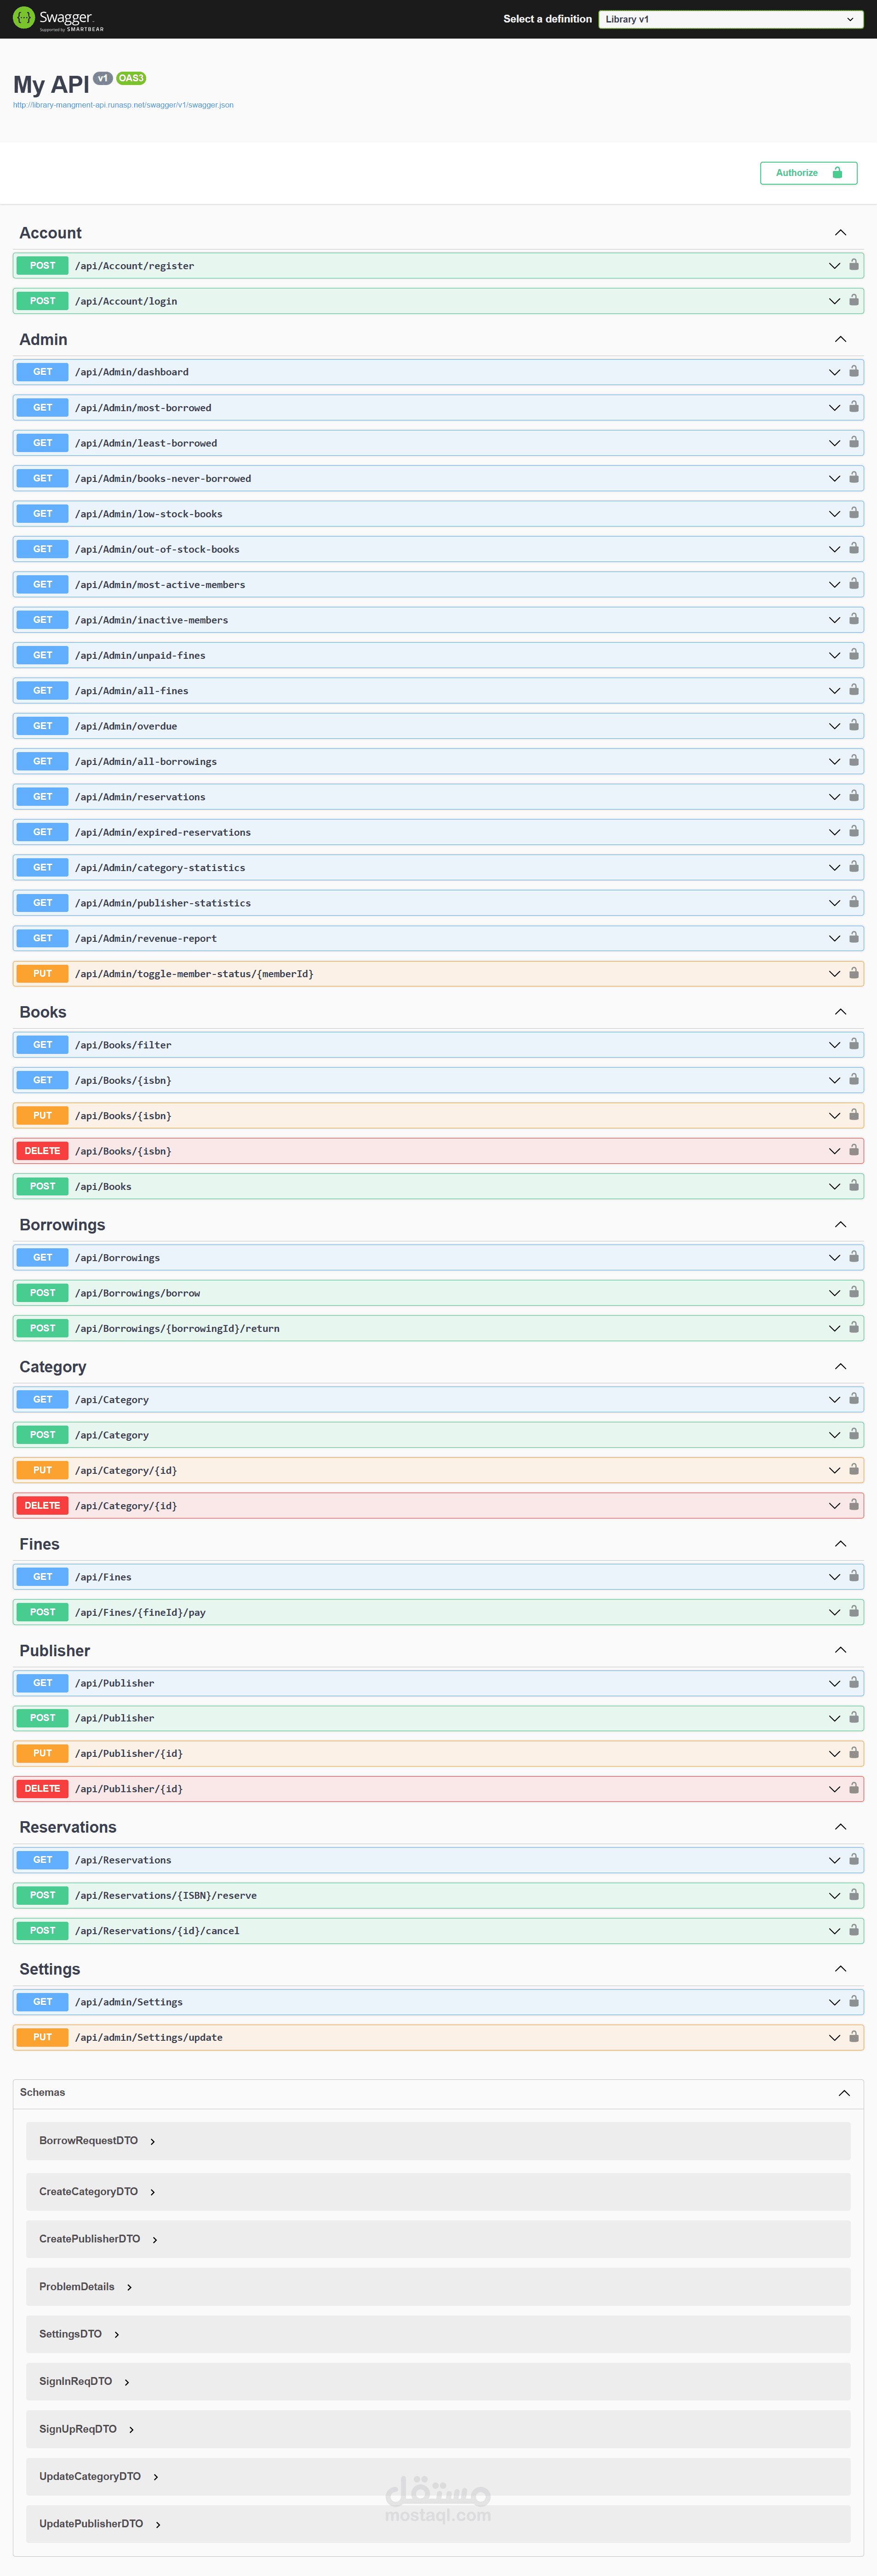The image size is (877, 2576).
Task: Click the Authorize button
Action: [x=808, y=173]
